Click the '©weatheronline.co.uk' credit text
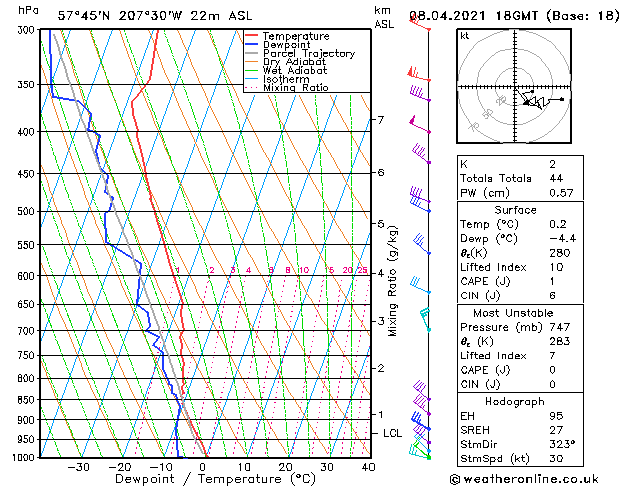 coord(524,479)
